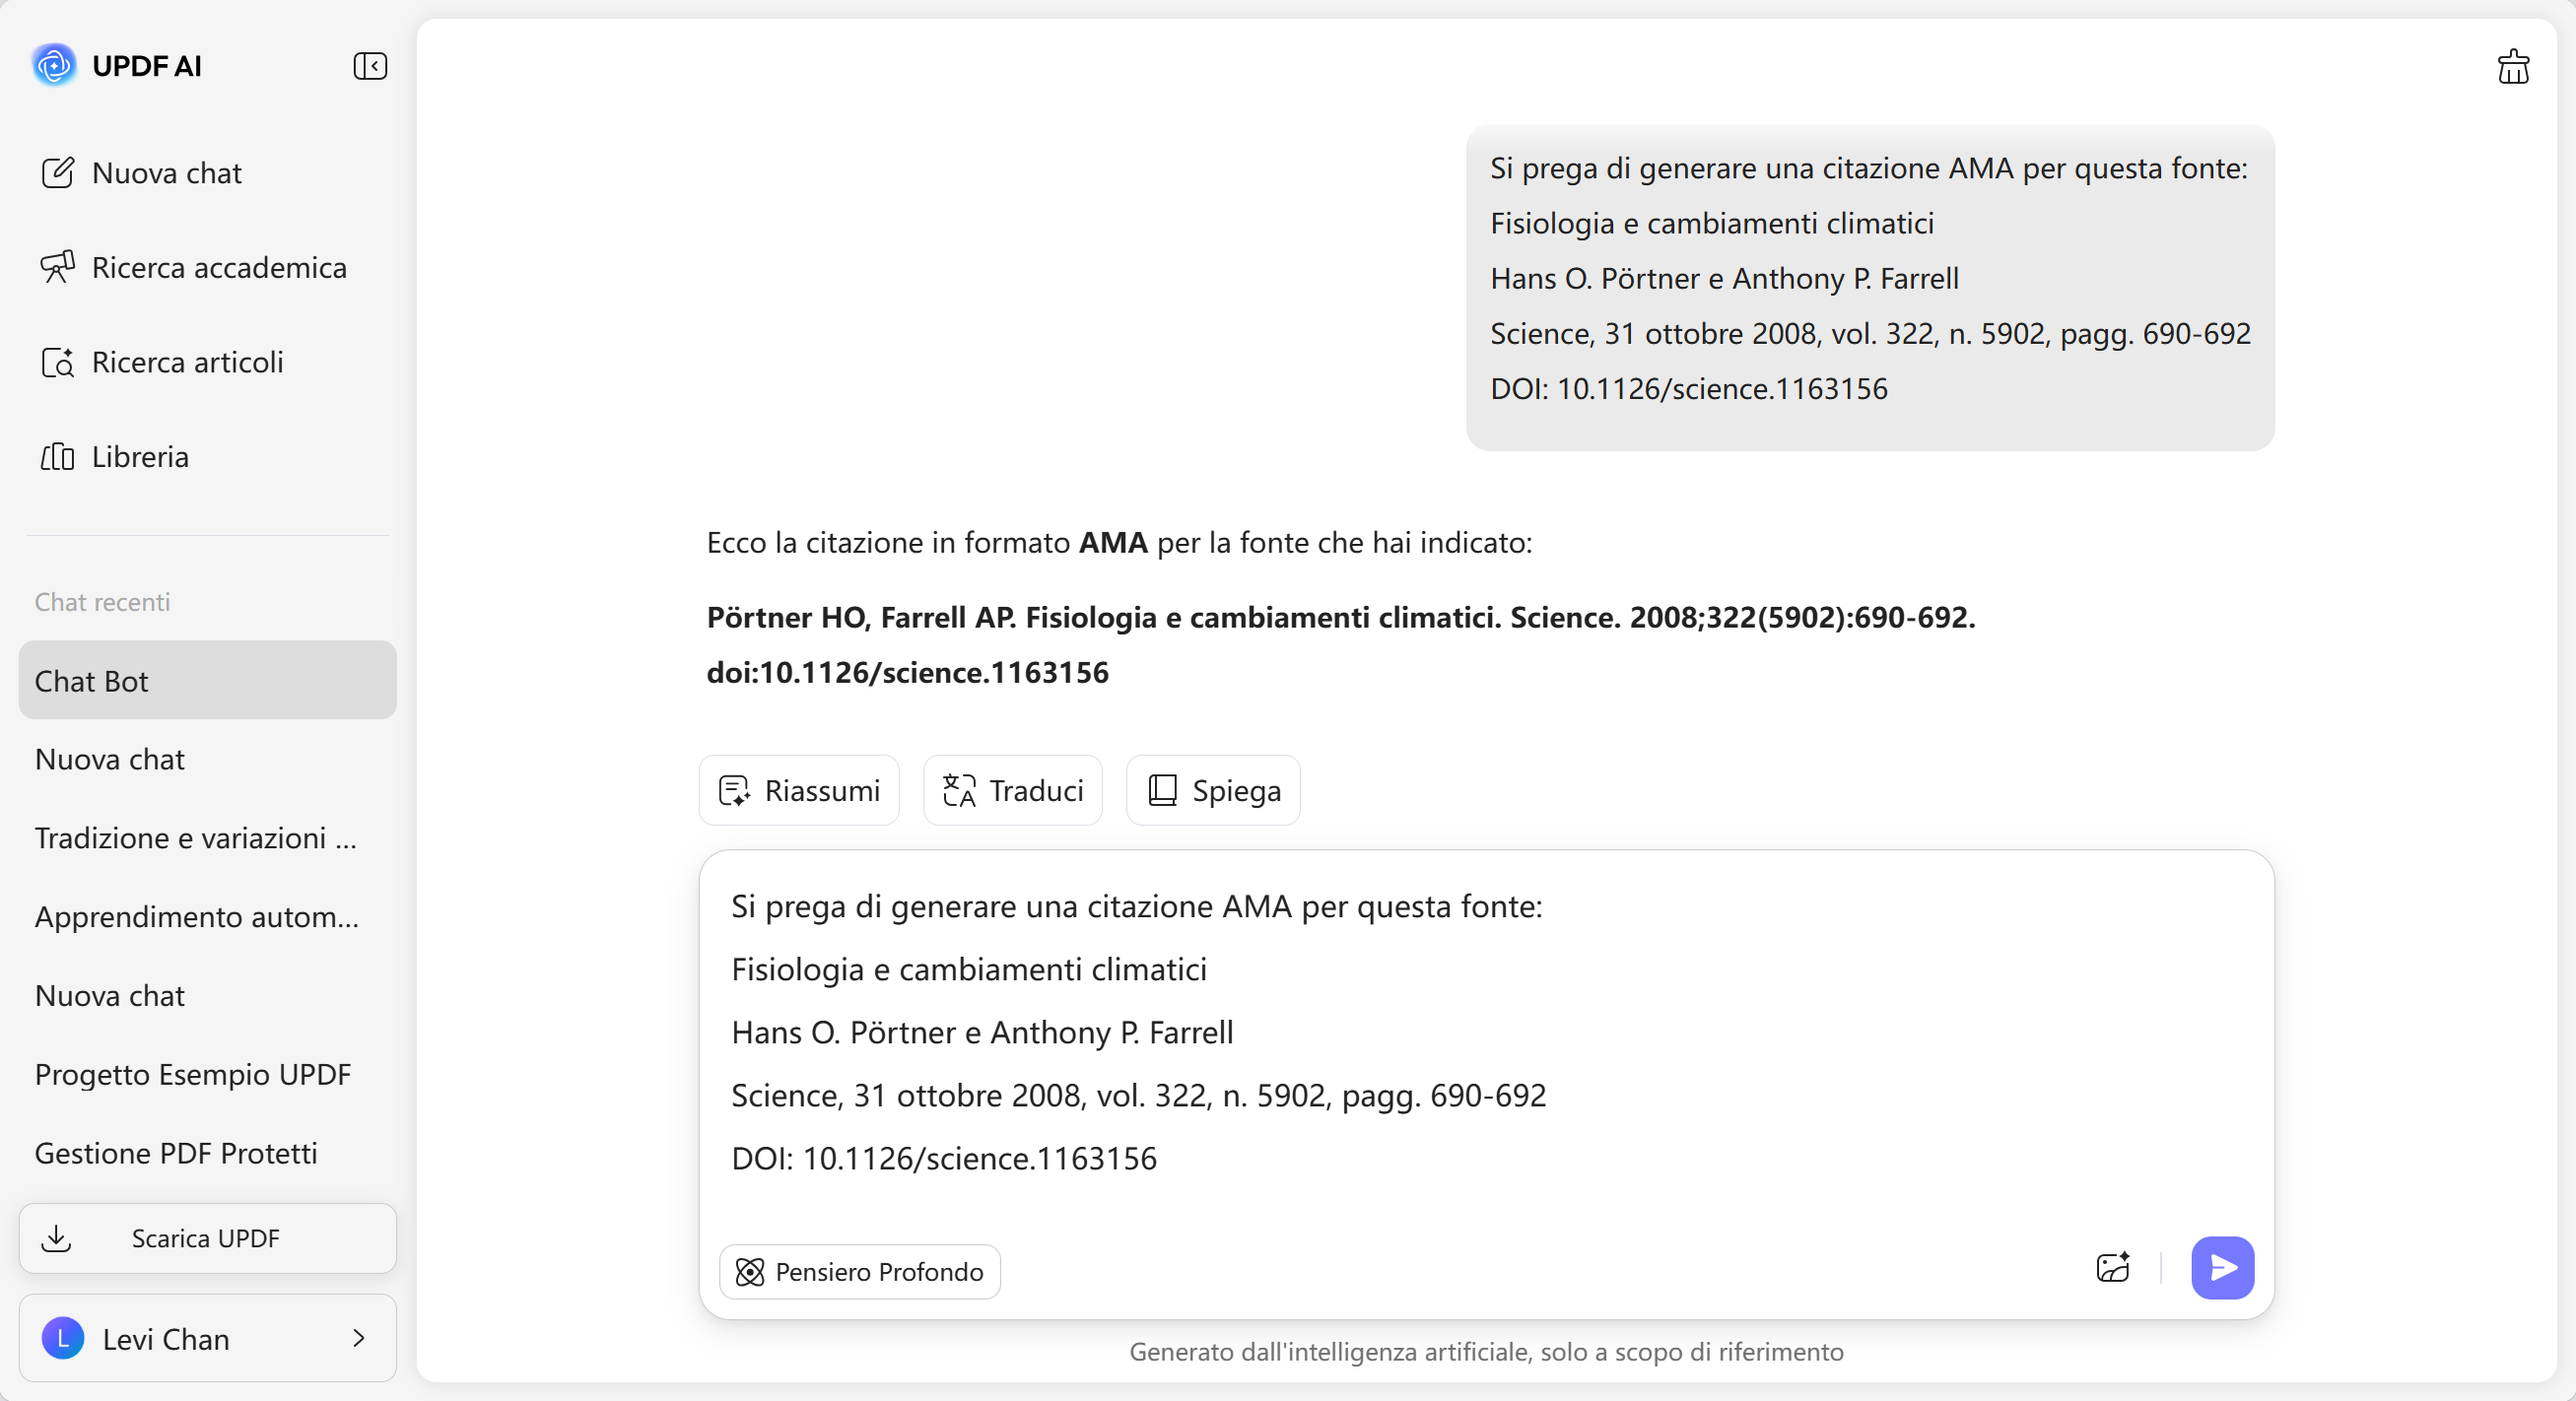Toggle Pensiero Profondo mode
The height and width of the screenshot is (1401, 2576).
pos(859,1272)
